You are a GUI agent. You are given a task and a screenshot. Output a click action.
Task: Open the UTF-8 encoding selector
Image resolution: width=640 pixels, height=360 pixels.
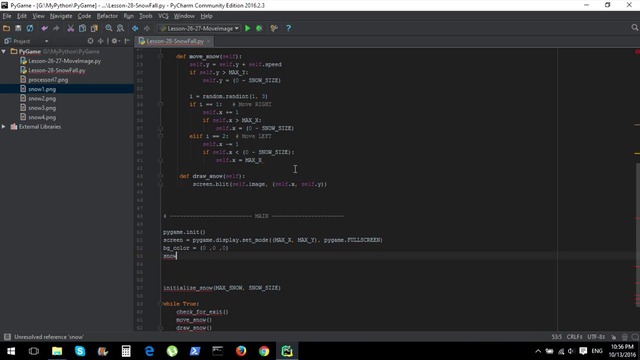pos(596,337)
